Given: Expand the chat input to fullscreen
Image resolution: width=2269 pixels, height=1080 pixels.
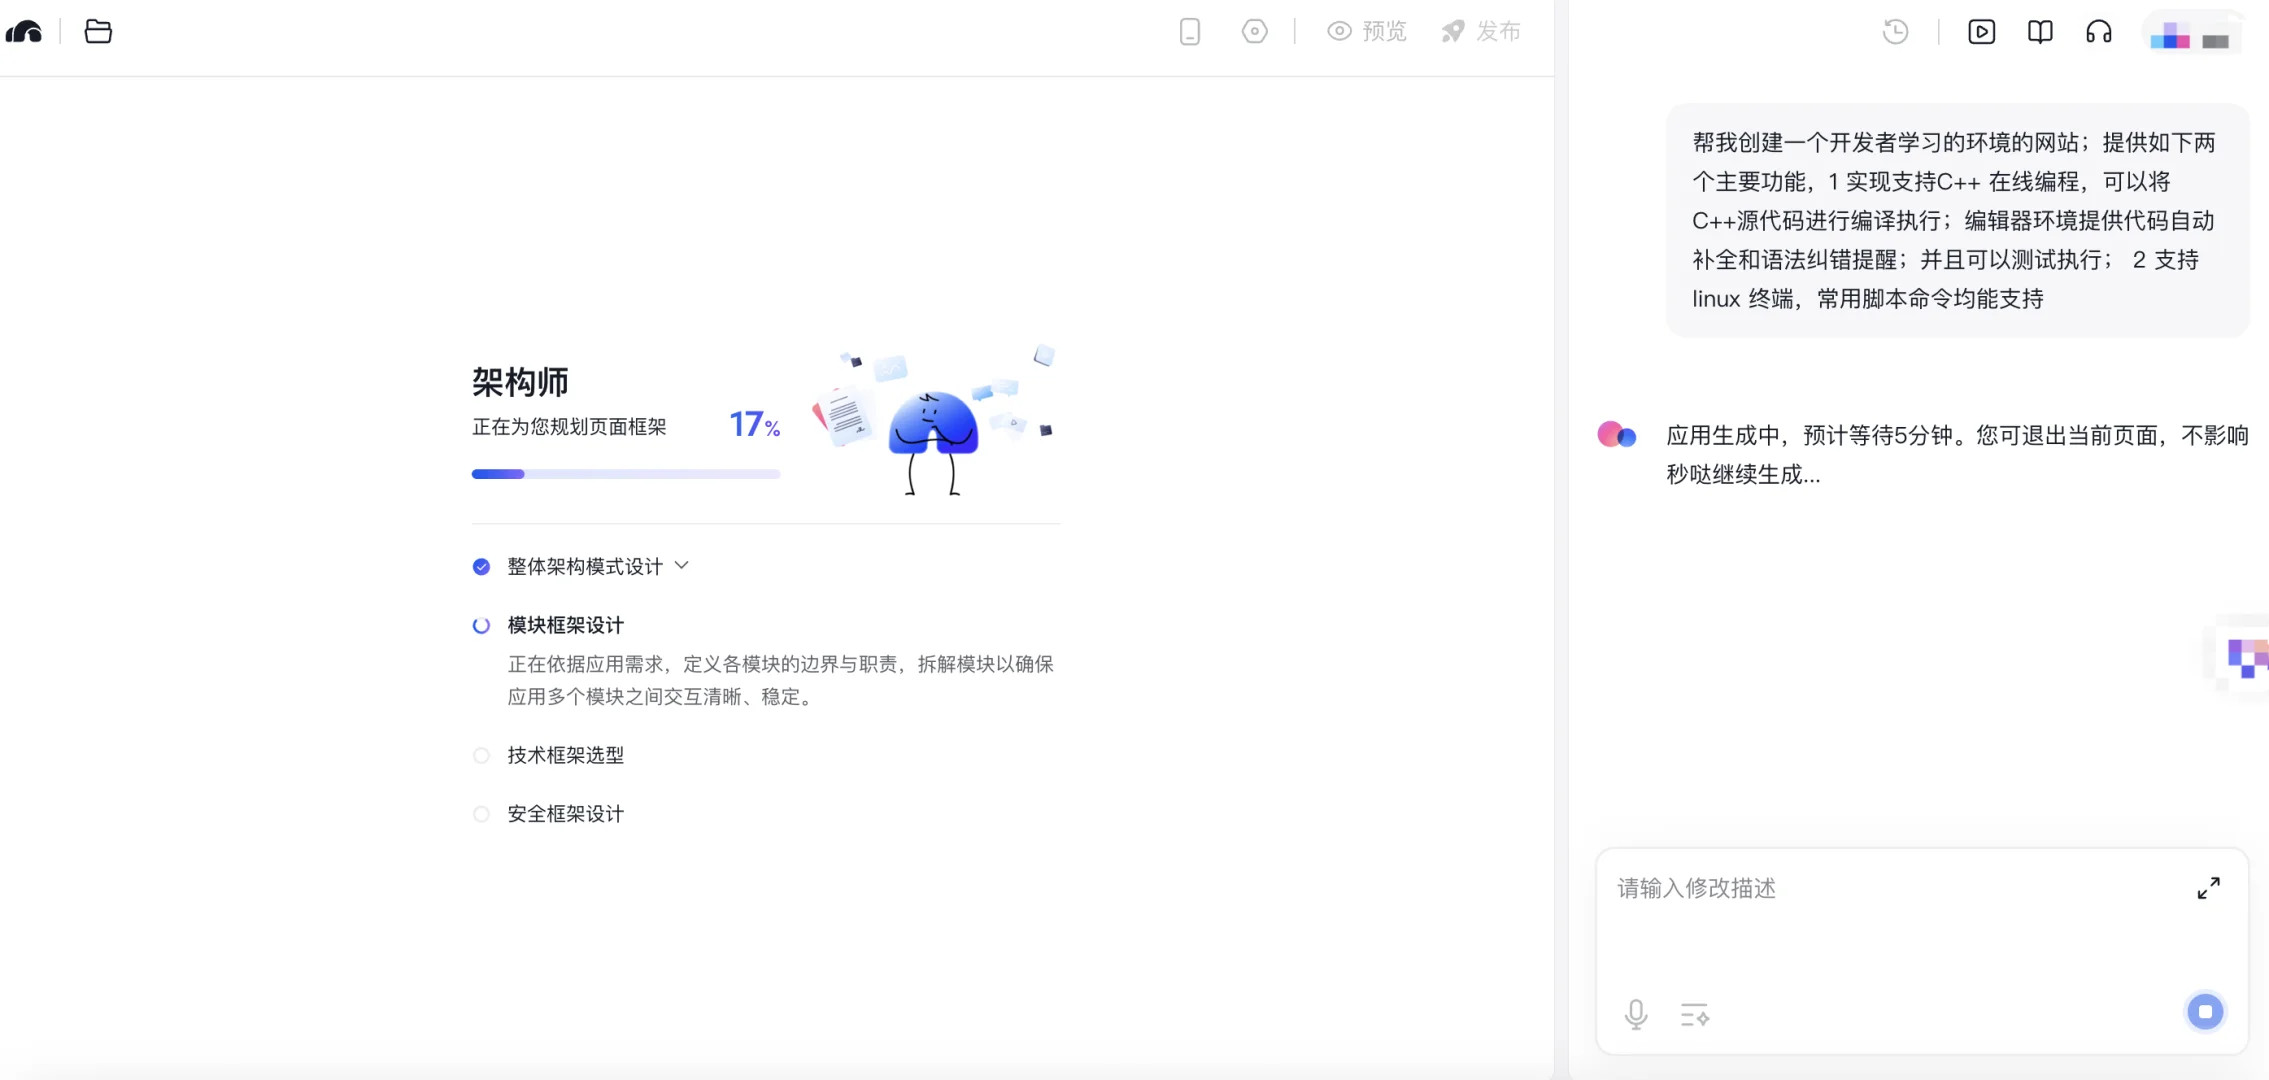Looking at the screenshot, I should 2209,887.
